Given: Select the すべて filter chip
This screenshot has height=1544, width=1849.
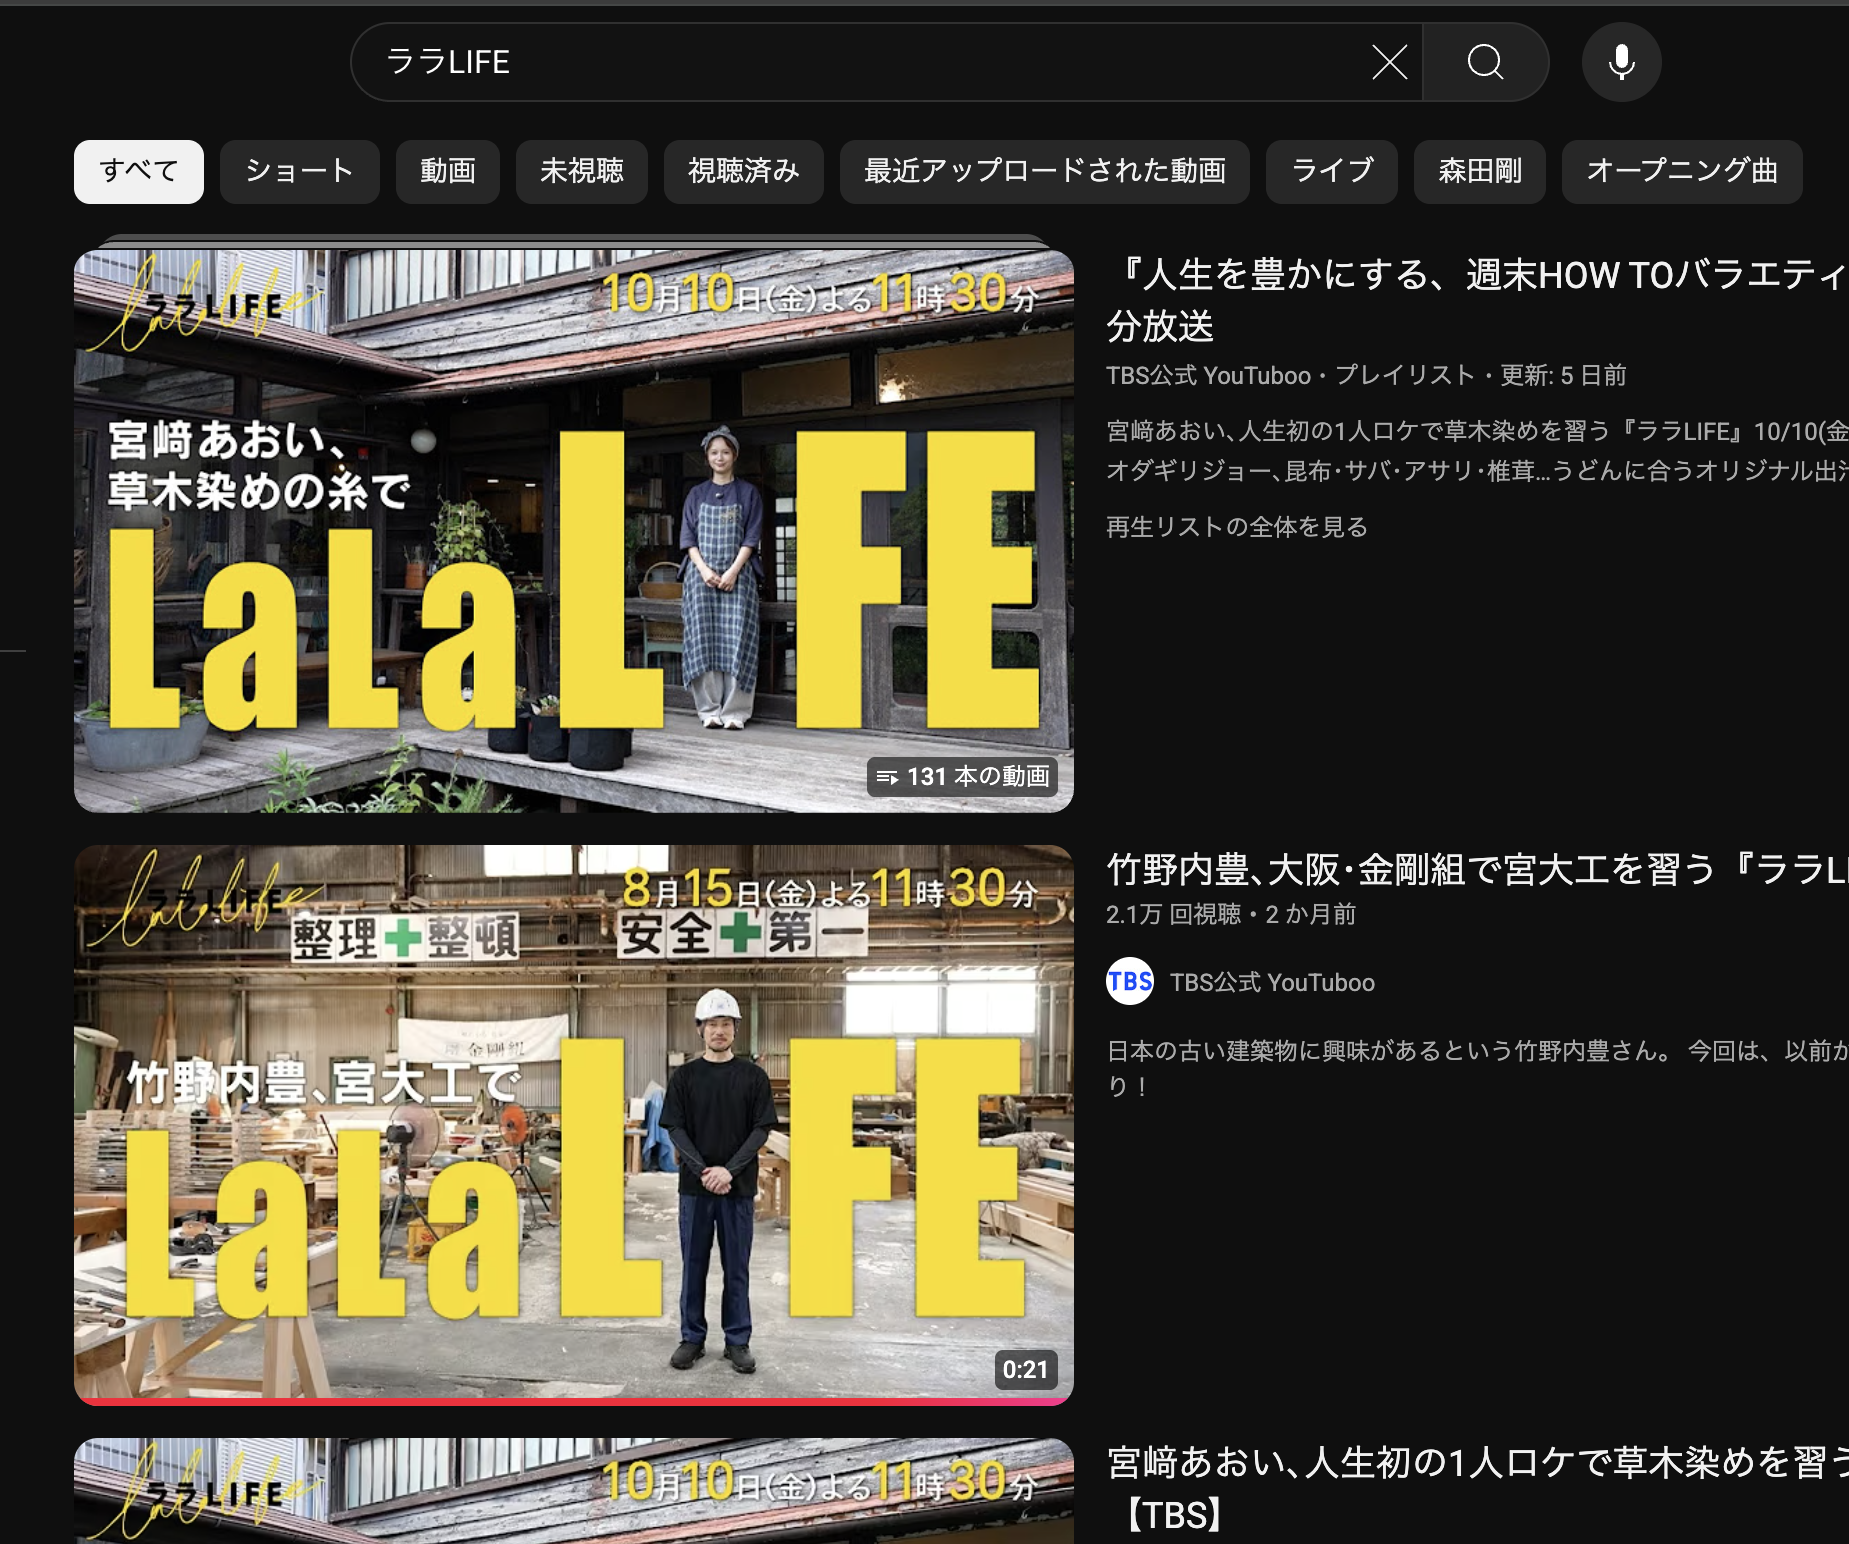Looking at the screenshot, I should click(x=139, y=172).
